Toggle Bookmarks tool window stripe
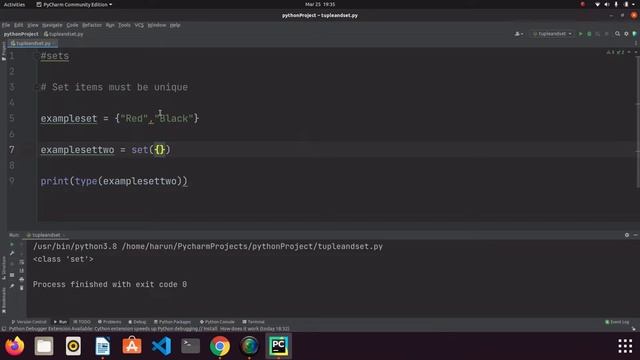Image resolution: width=640 pixels, height=360 pixels. point(3,300)
